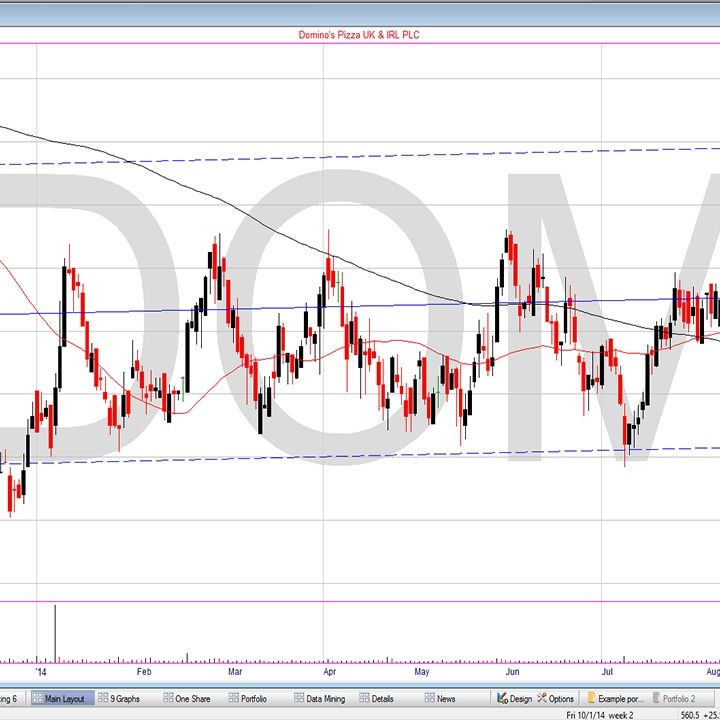Image resolution: width=720 pixels, height=720 pixels.
Task: Click the tall volume bar in January
Action: point(54,632)
